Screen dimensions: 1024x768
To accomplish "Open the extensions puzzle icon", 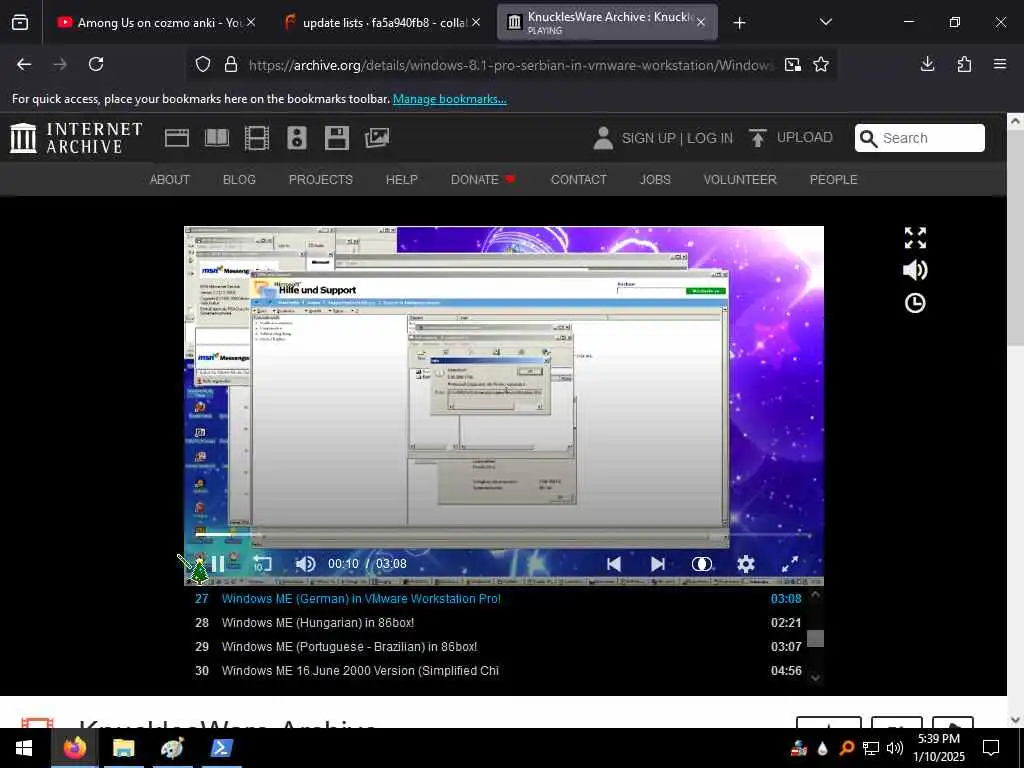I will 964,64.
